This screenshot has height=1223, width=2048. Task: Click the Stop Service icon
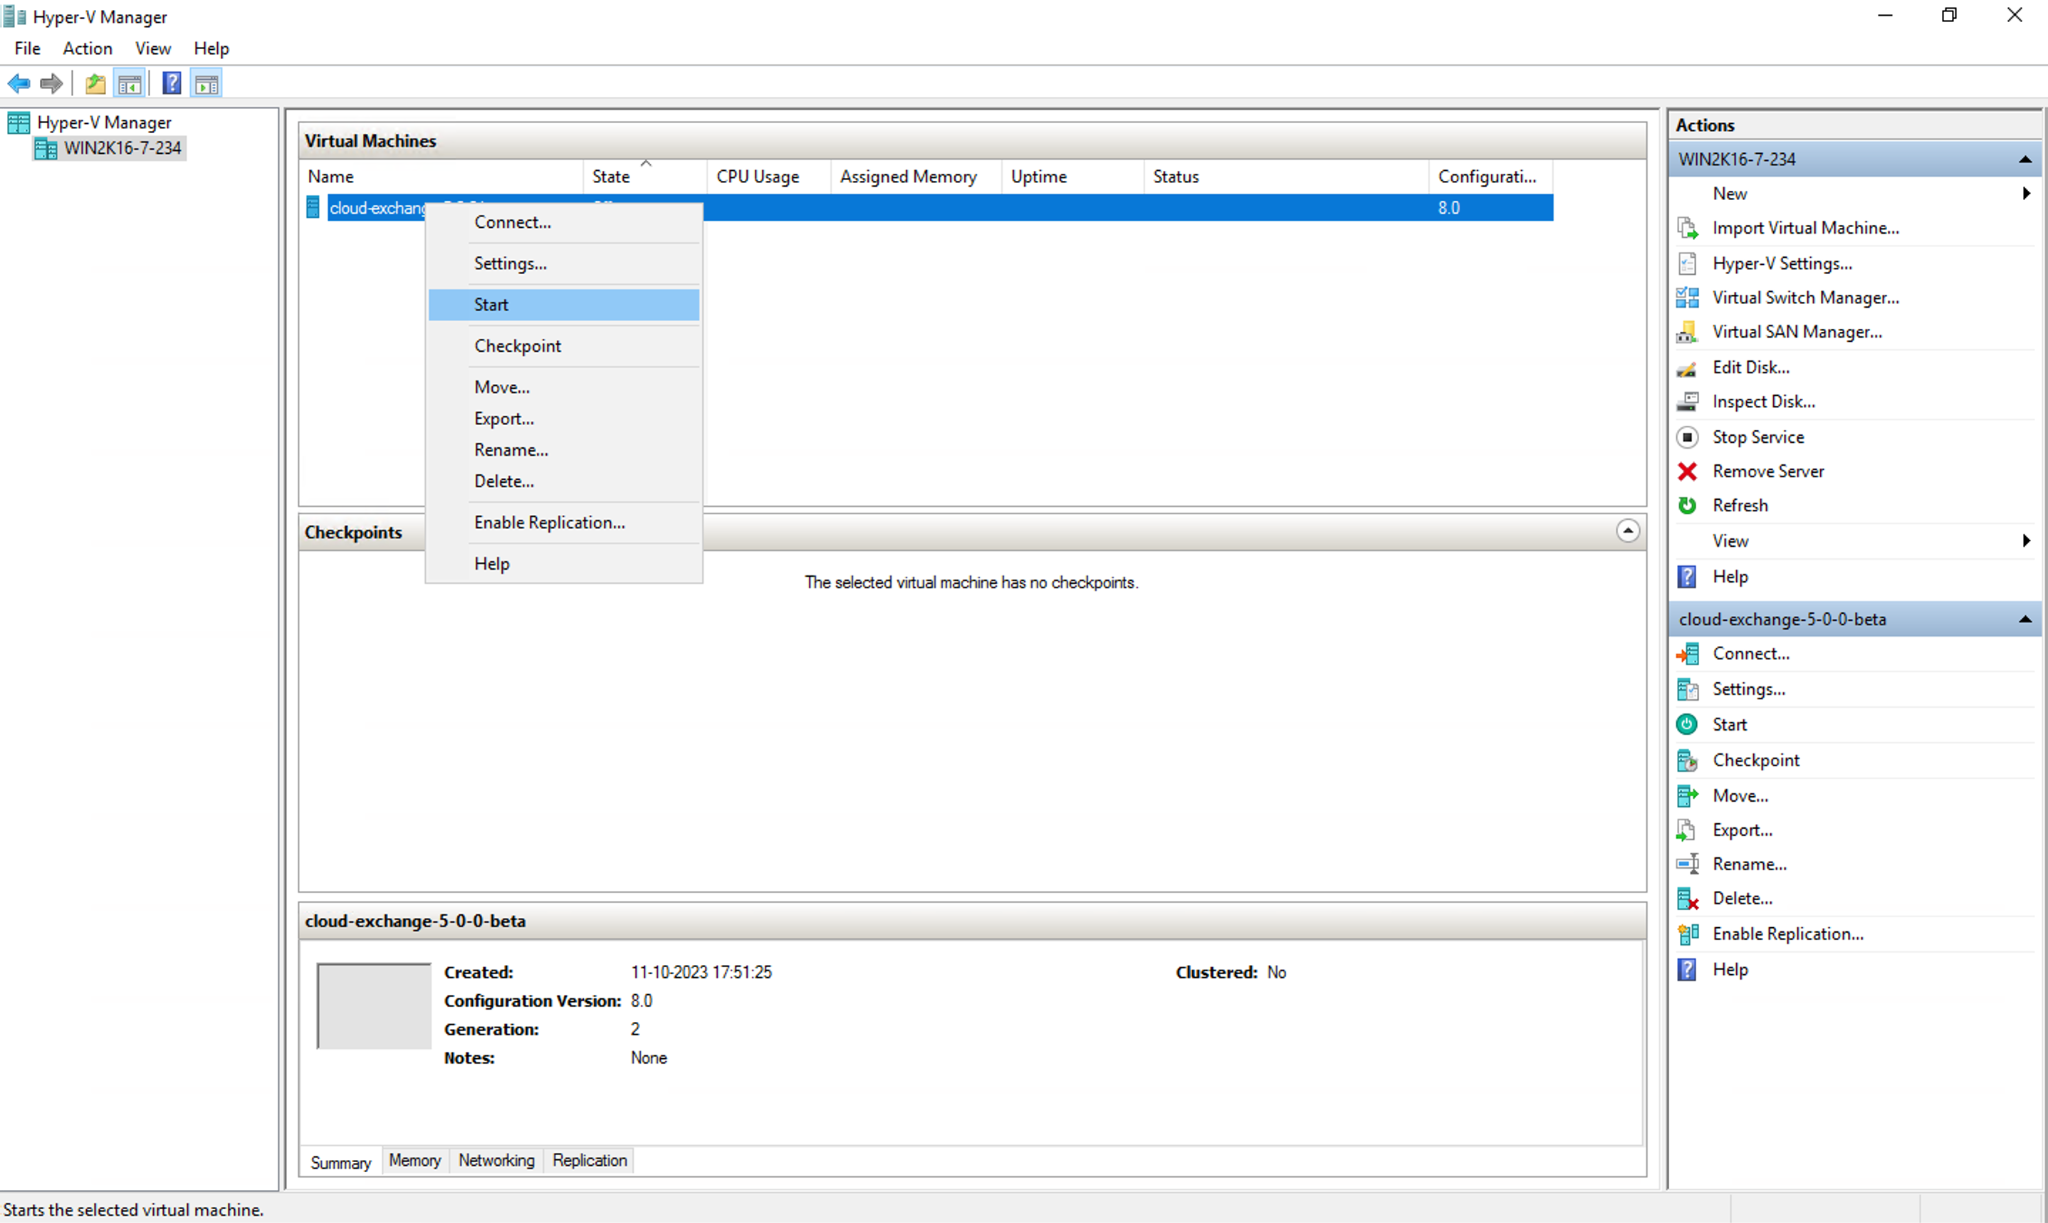point(1688,437)
